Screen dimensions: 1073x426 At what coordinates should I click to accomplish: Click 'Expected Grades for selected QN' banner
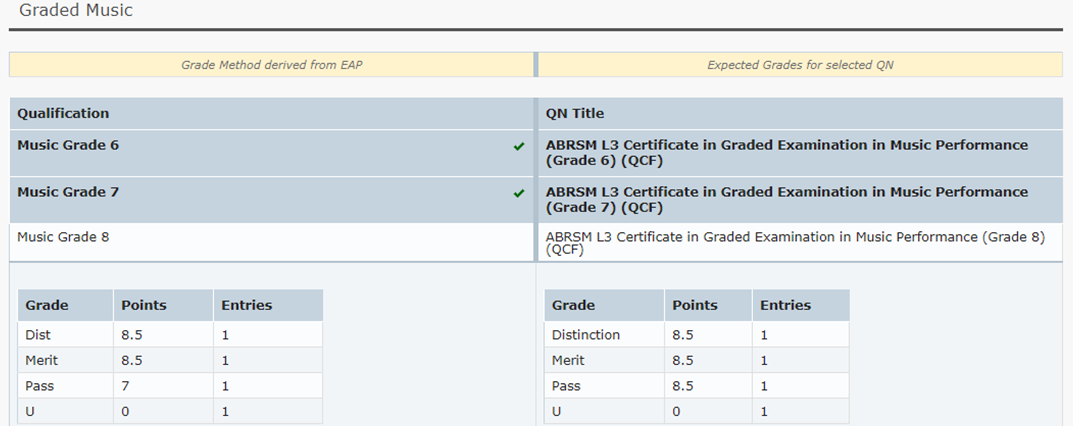(800, 65)
